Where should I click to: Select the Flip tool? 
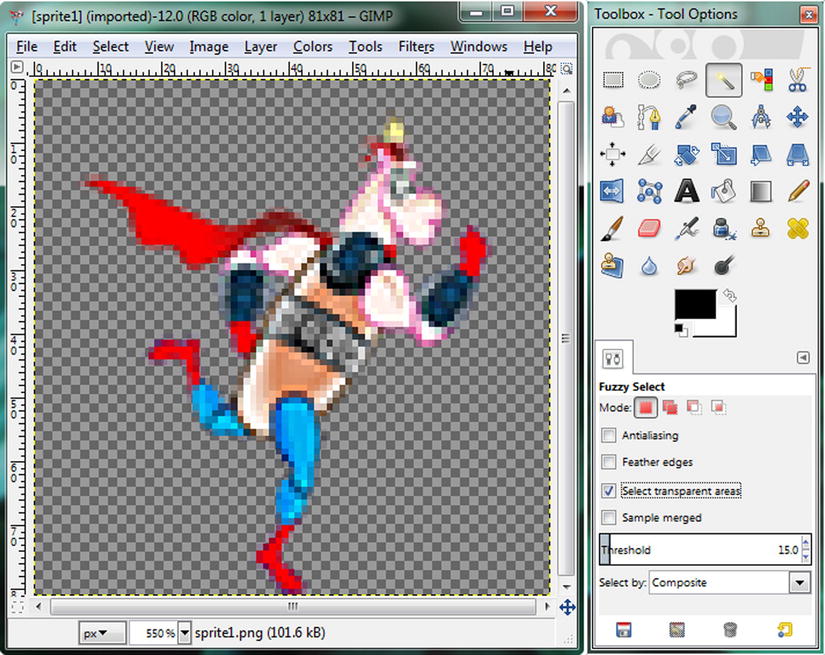pyautogui.click(x=612, y=191)
